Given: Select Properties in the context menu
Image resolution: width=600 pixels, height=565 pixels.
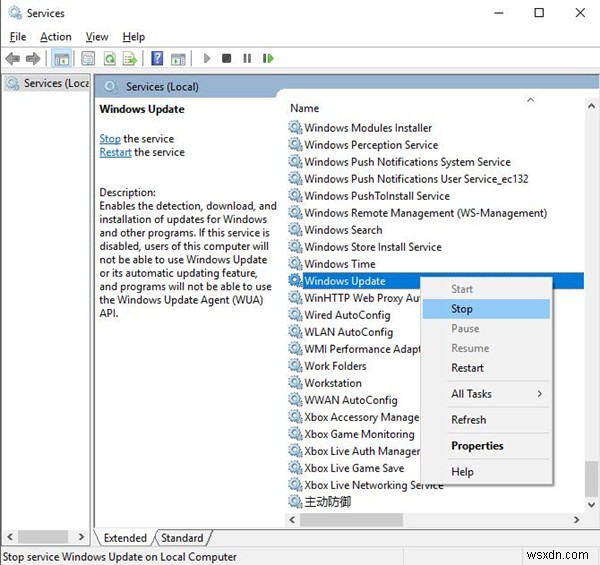Looking at the screenshot, I should coord(477,446).
